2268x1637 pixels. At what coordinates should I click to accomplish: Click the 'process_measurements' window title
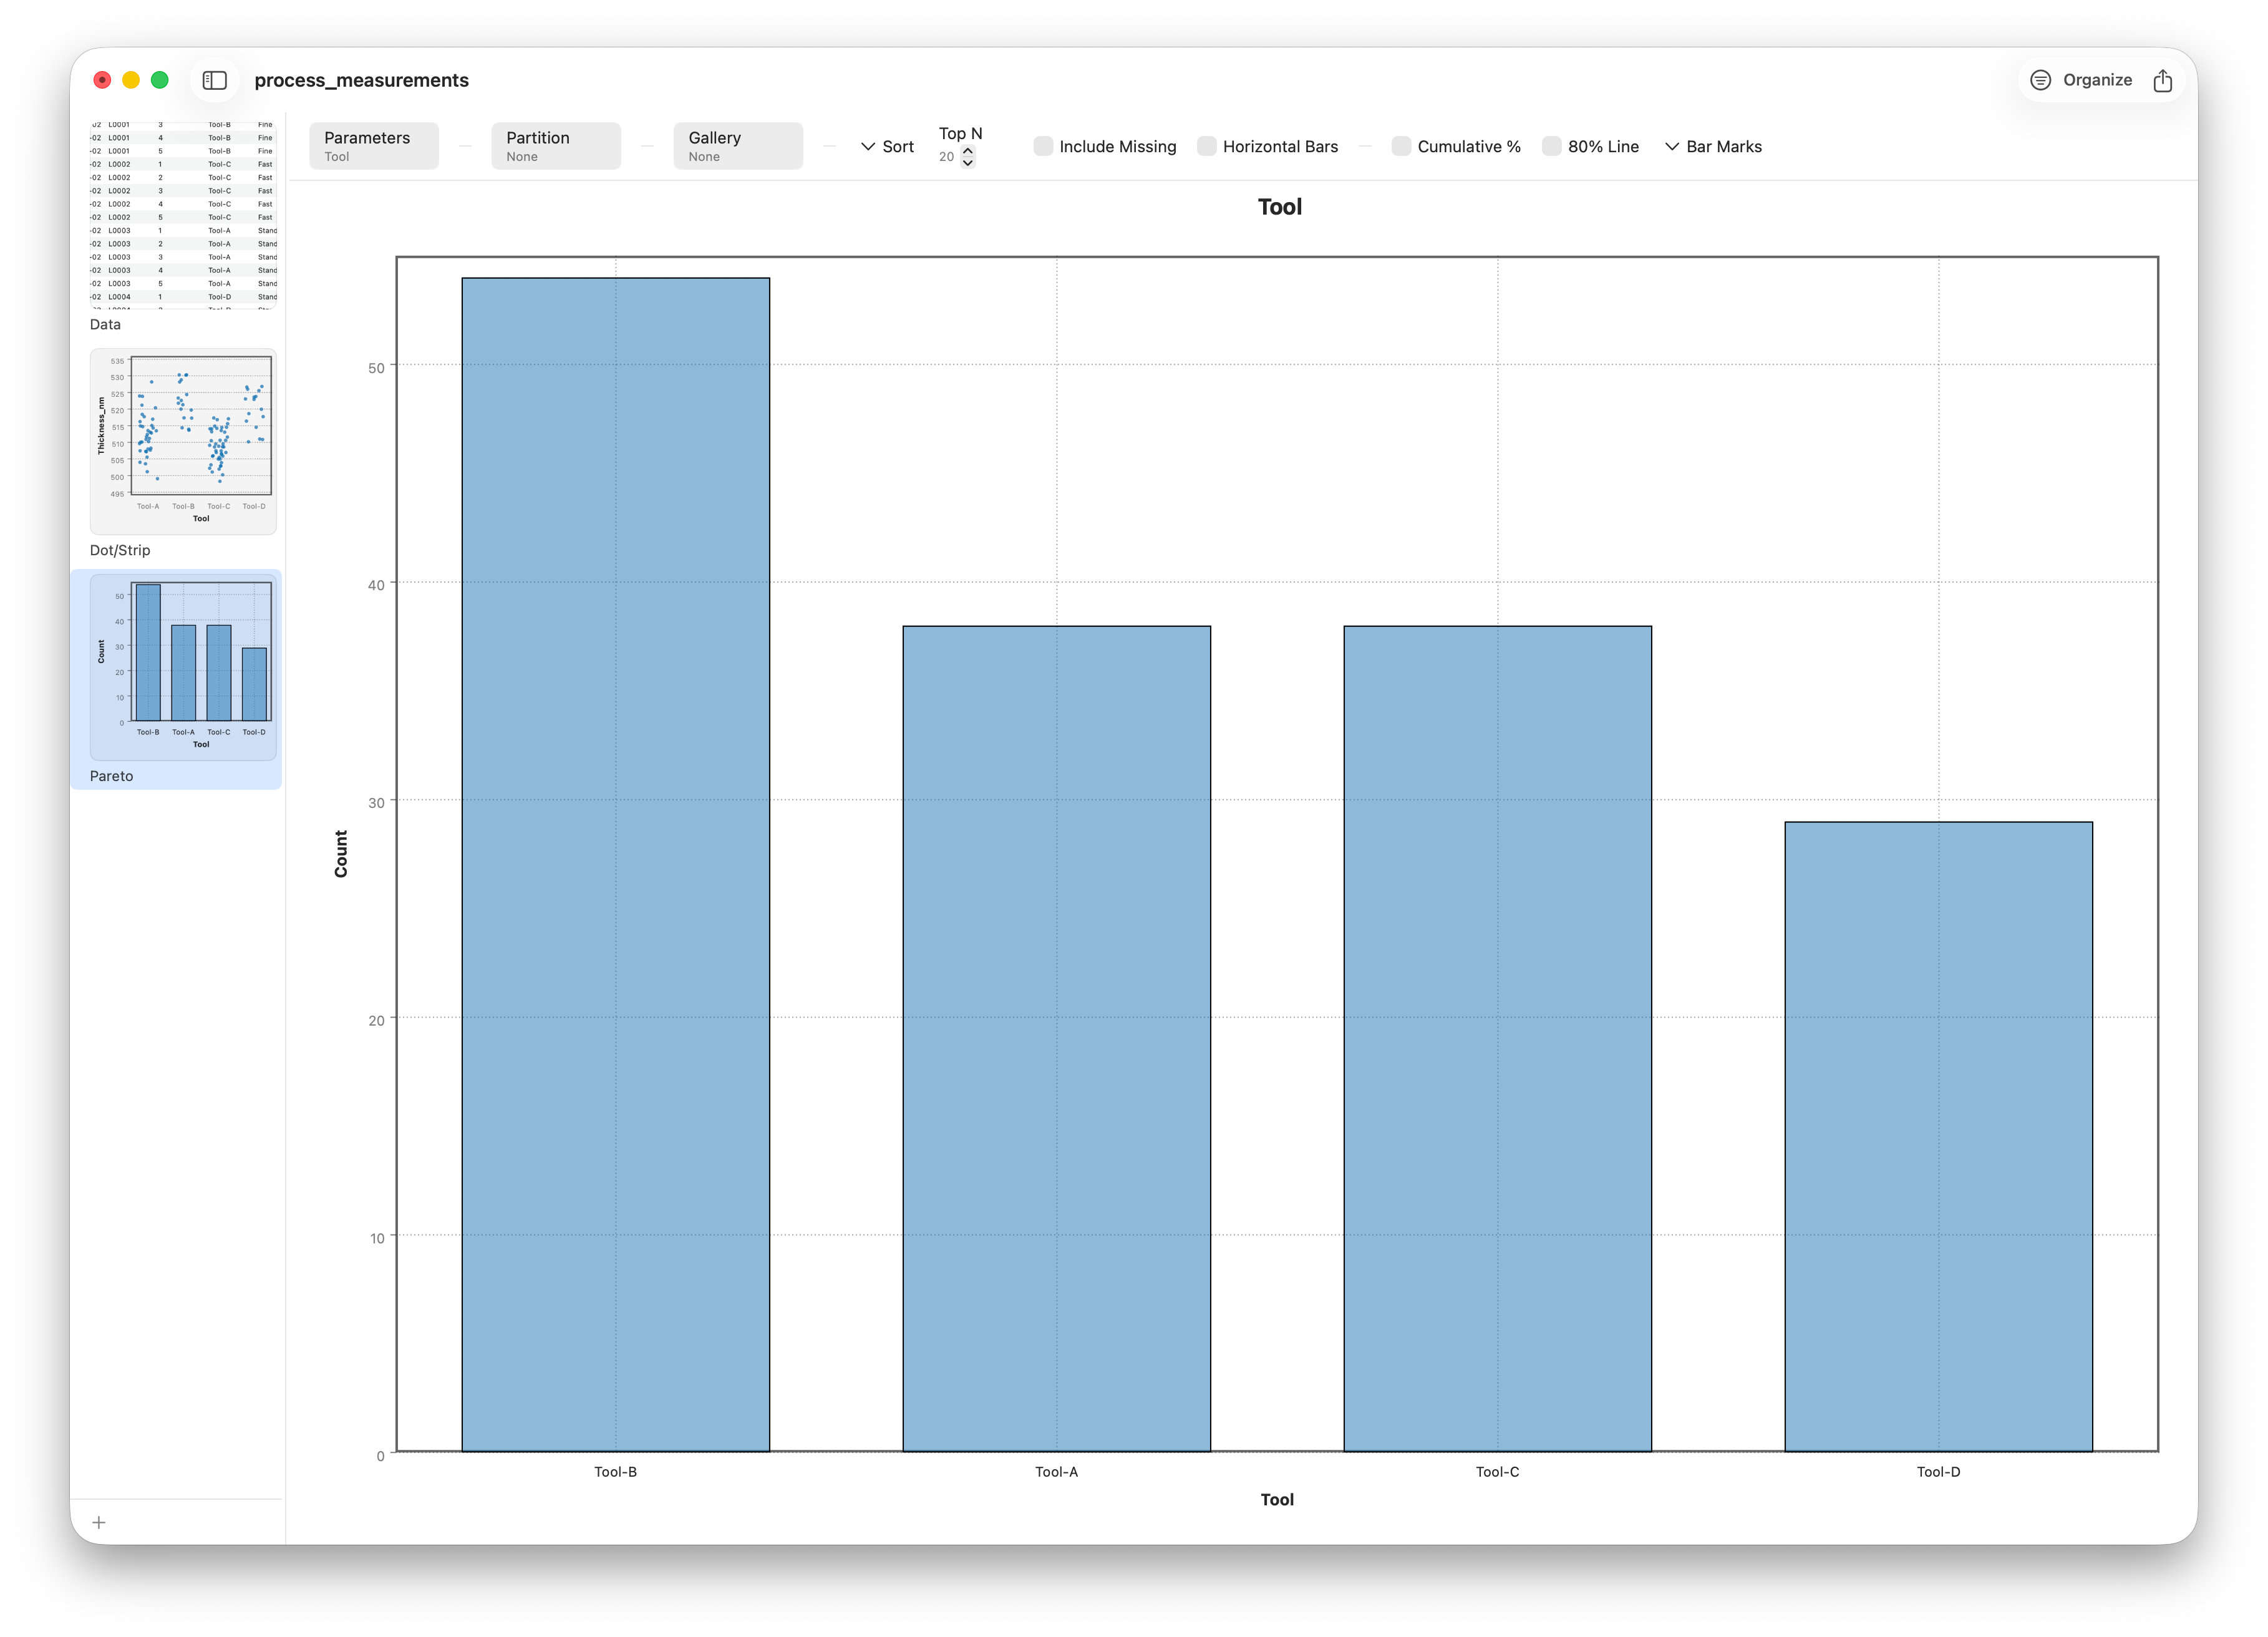pos(361,80)
